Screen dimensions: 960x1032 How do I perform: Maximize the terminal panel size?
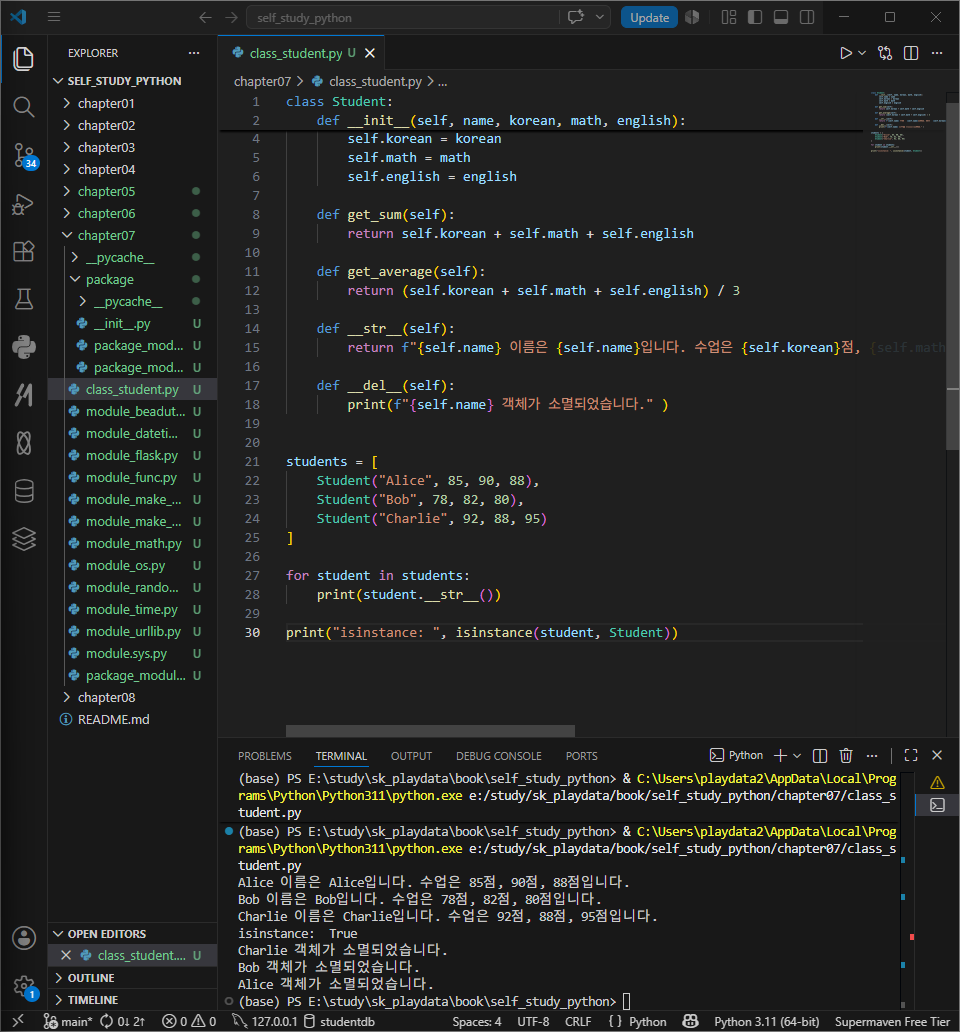(x=911, y=755)
